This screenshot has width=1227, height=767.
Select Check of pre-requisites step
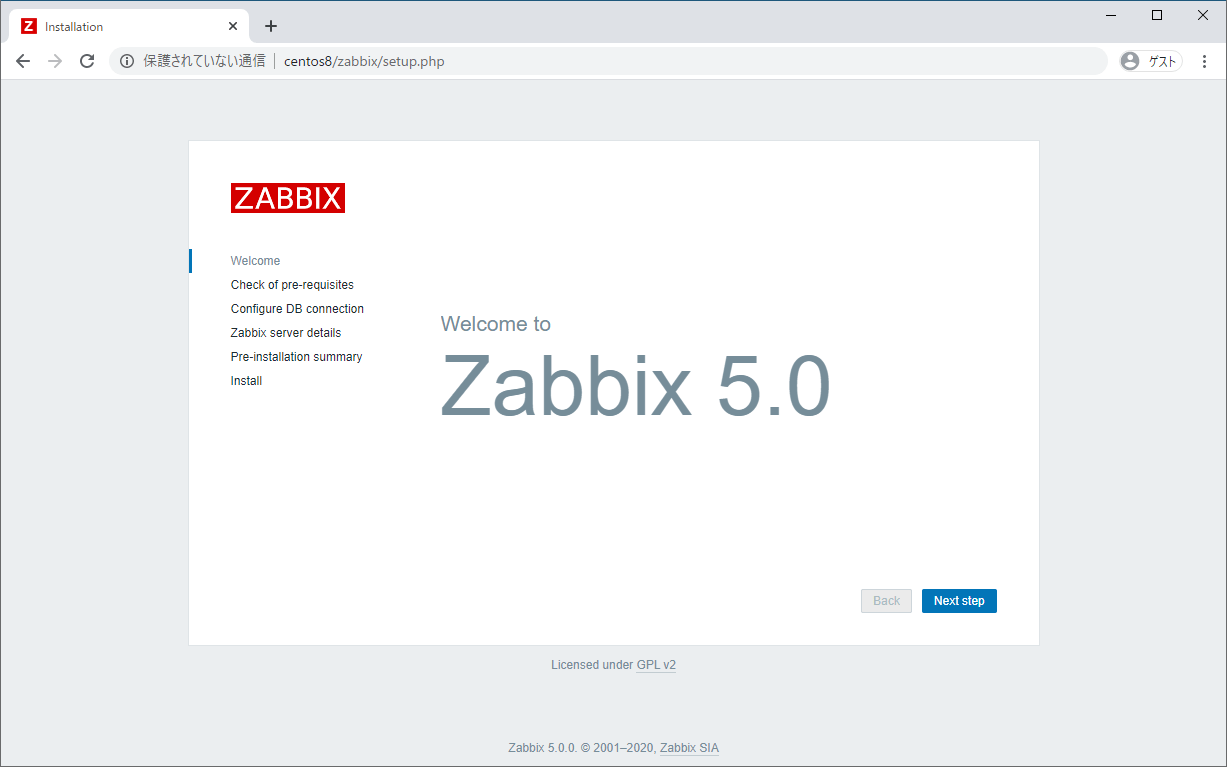[292, 285]
